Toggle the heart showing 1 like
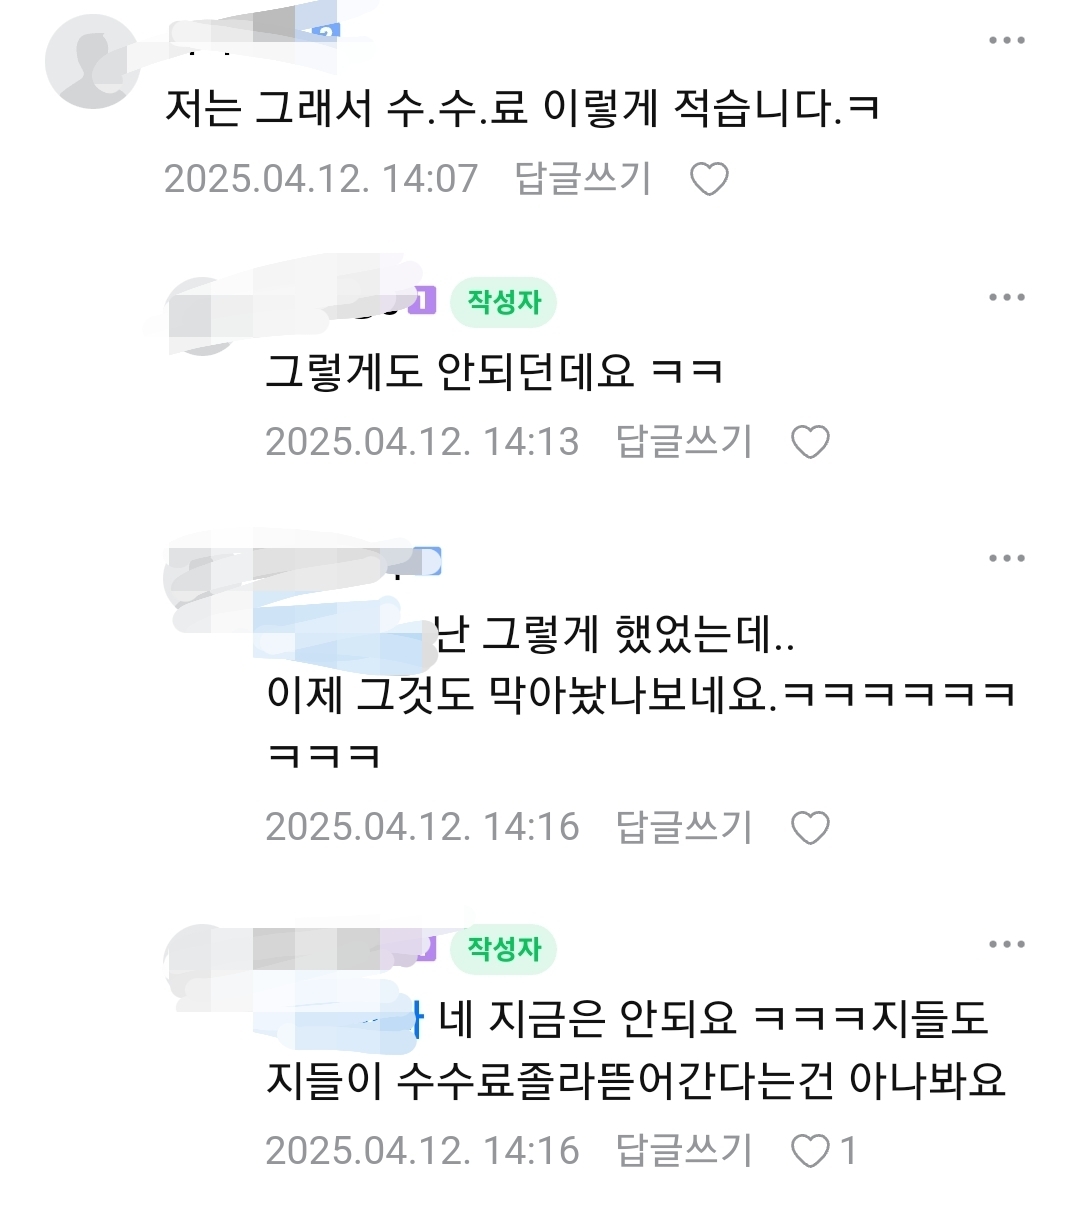Viewport: 1080px width, 1232px height. pos(823,1151)
